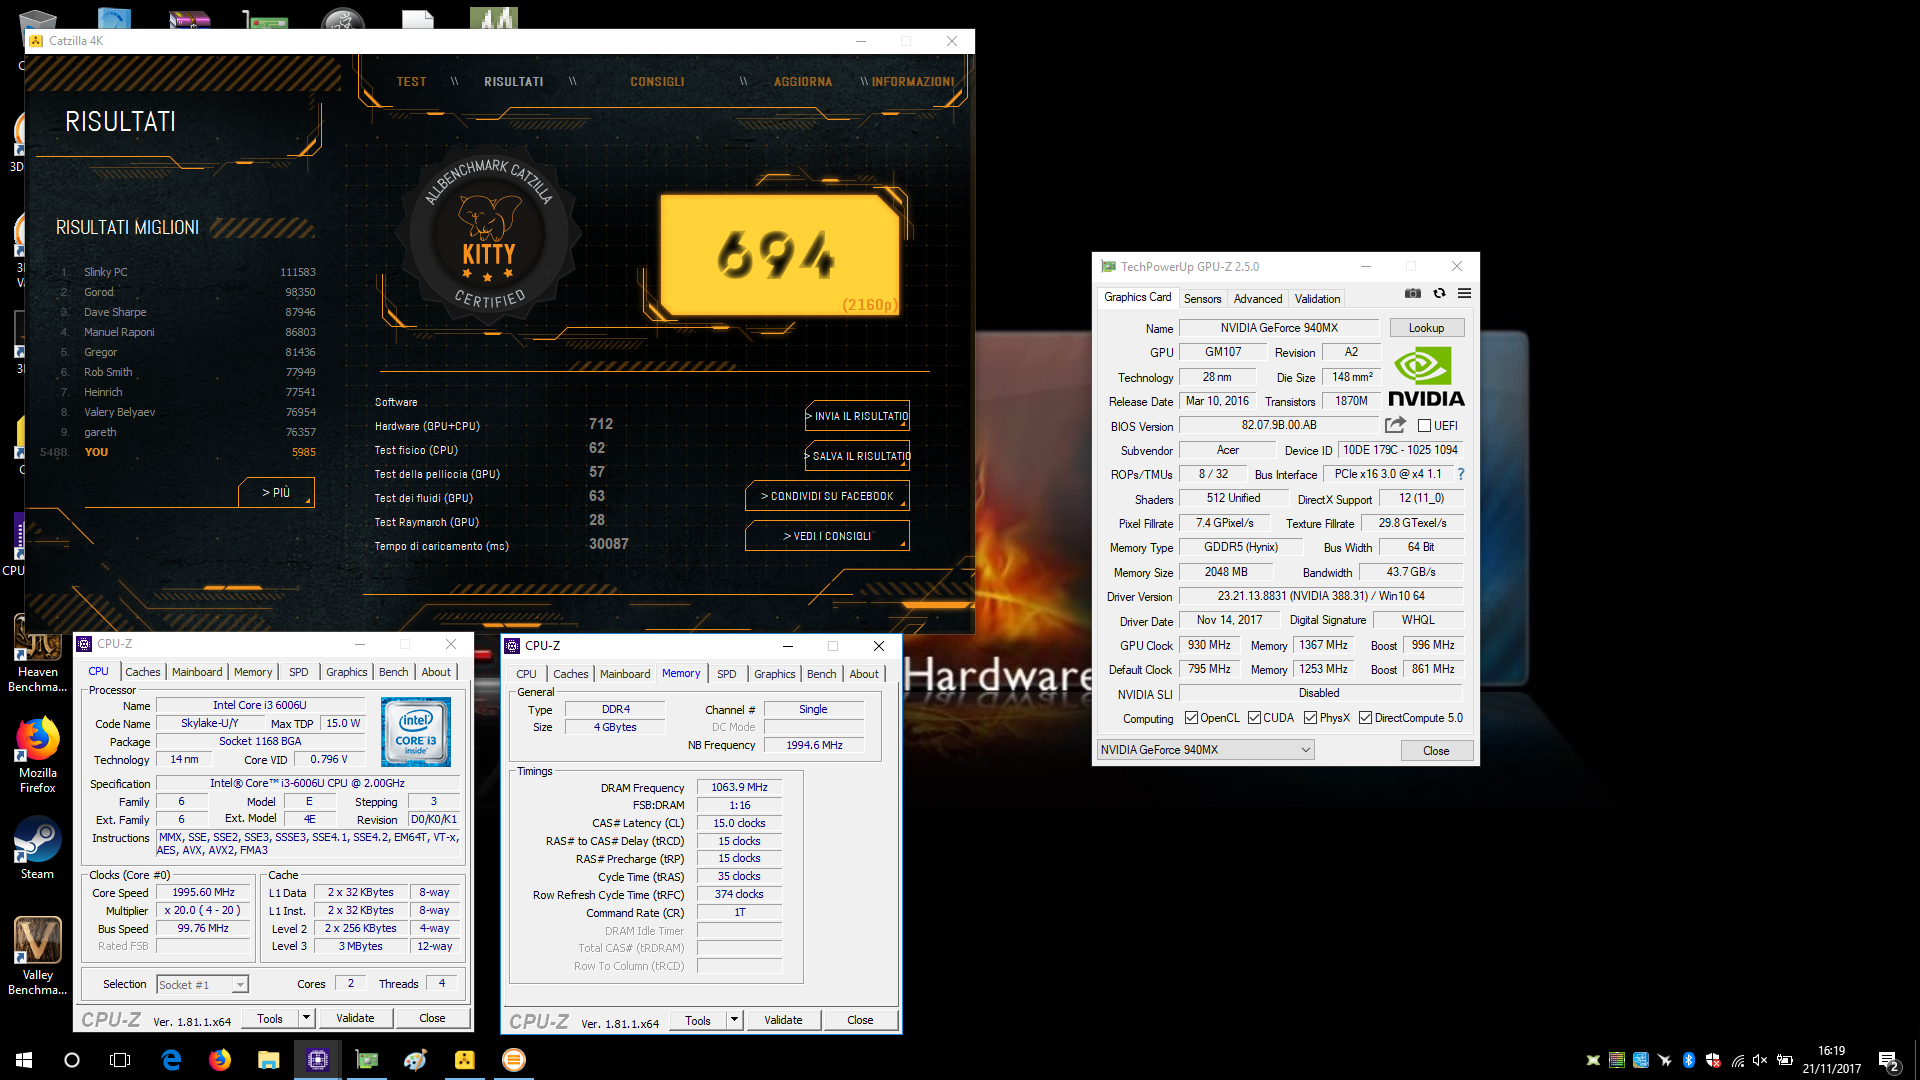Click the Bluetooth icon in system tray

point(1689,1060)
